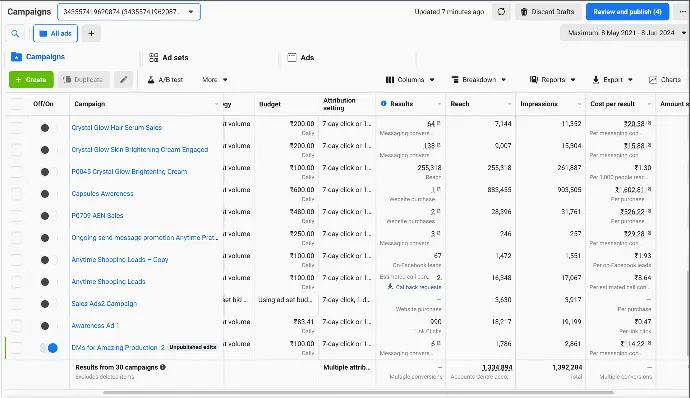Open the Export dropdown

[x=613, y=80]
